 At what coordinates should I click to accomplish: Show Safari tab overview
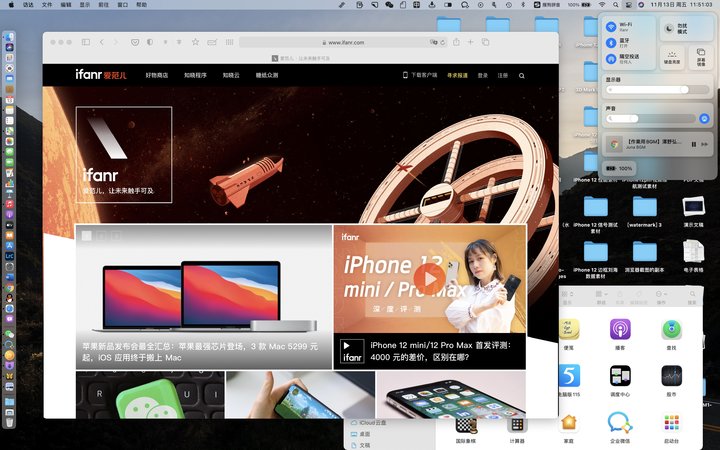pyautogui.click(x=485, y=42)
